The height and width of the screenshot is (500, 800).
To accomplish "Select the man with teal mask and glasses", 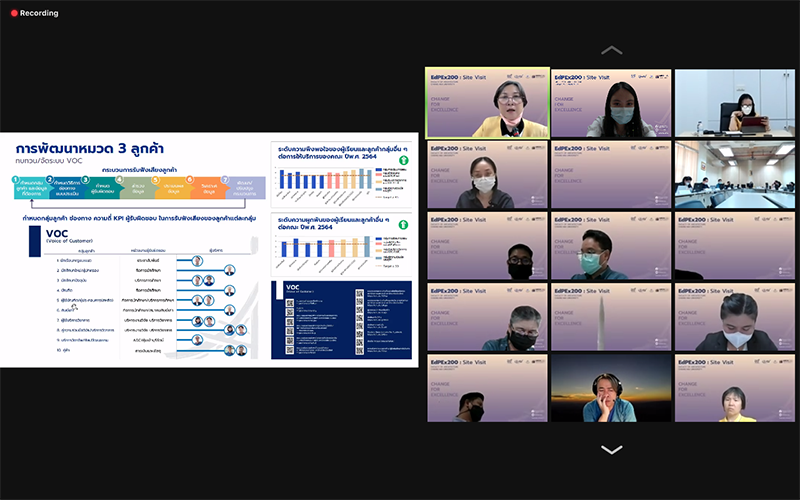I will 611,246.
